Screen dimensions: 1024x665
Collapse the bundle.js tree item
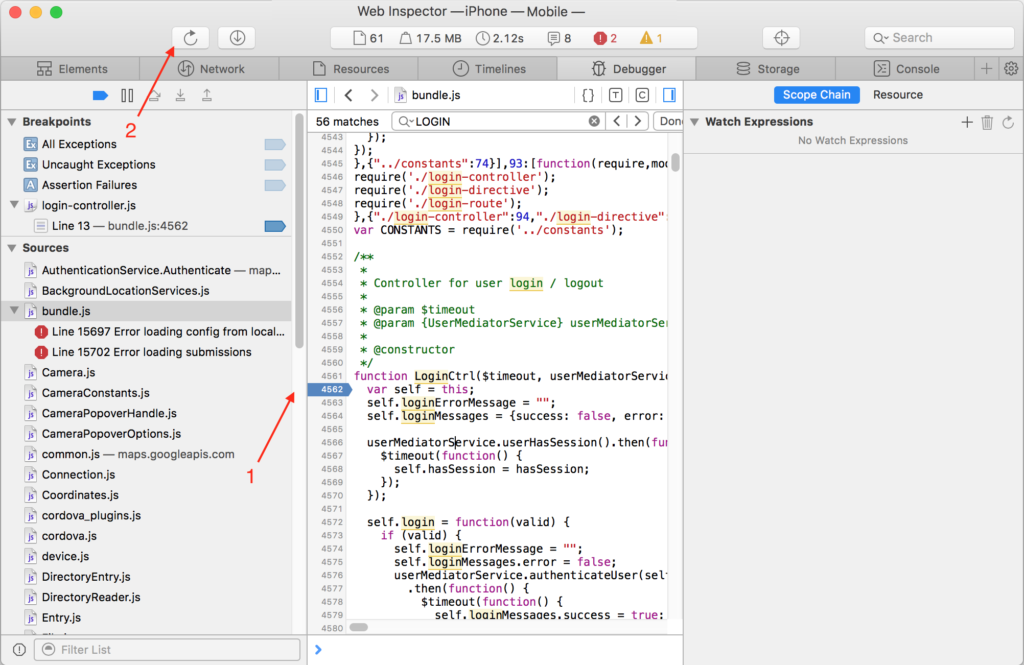click(x=14, y=311)
